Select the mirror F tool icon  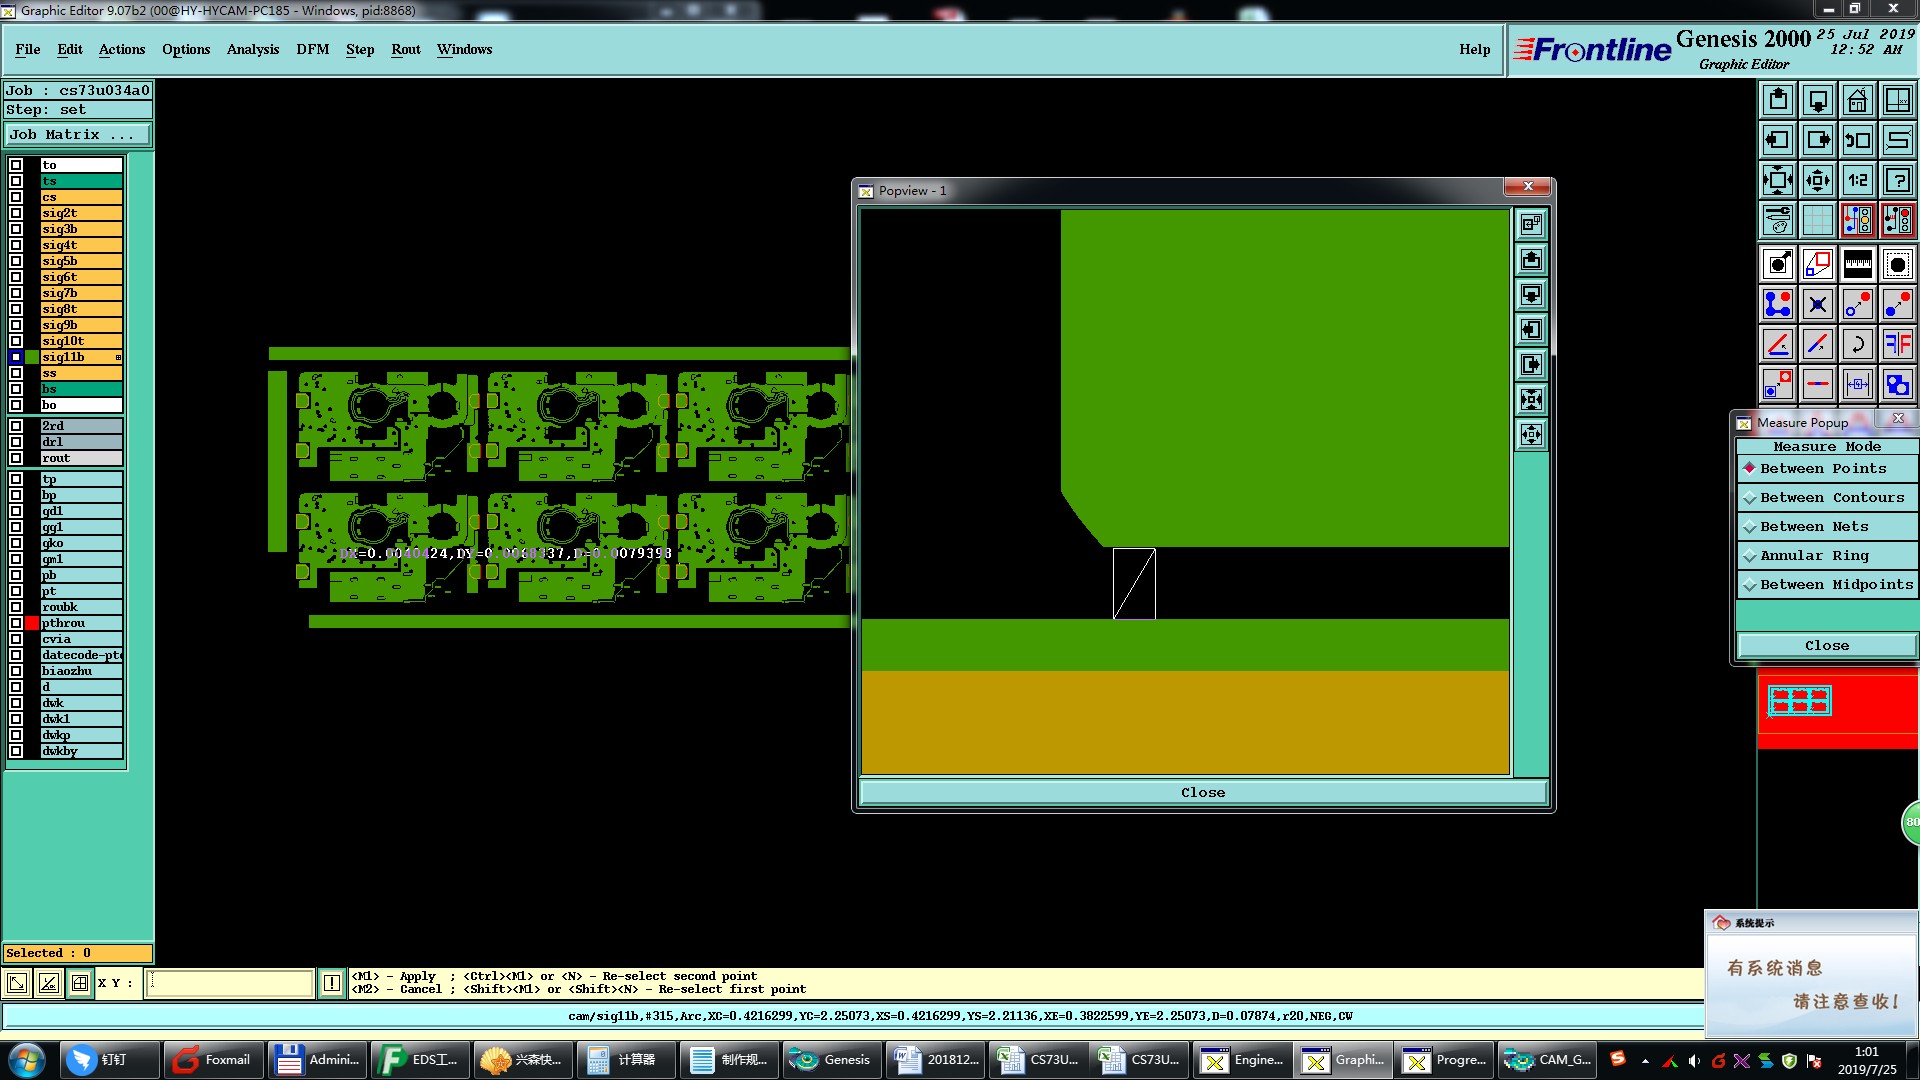(x=1897, y=344)
